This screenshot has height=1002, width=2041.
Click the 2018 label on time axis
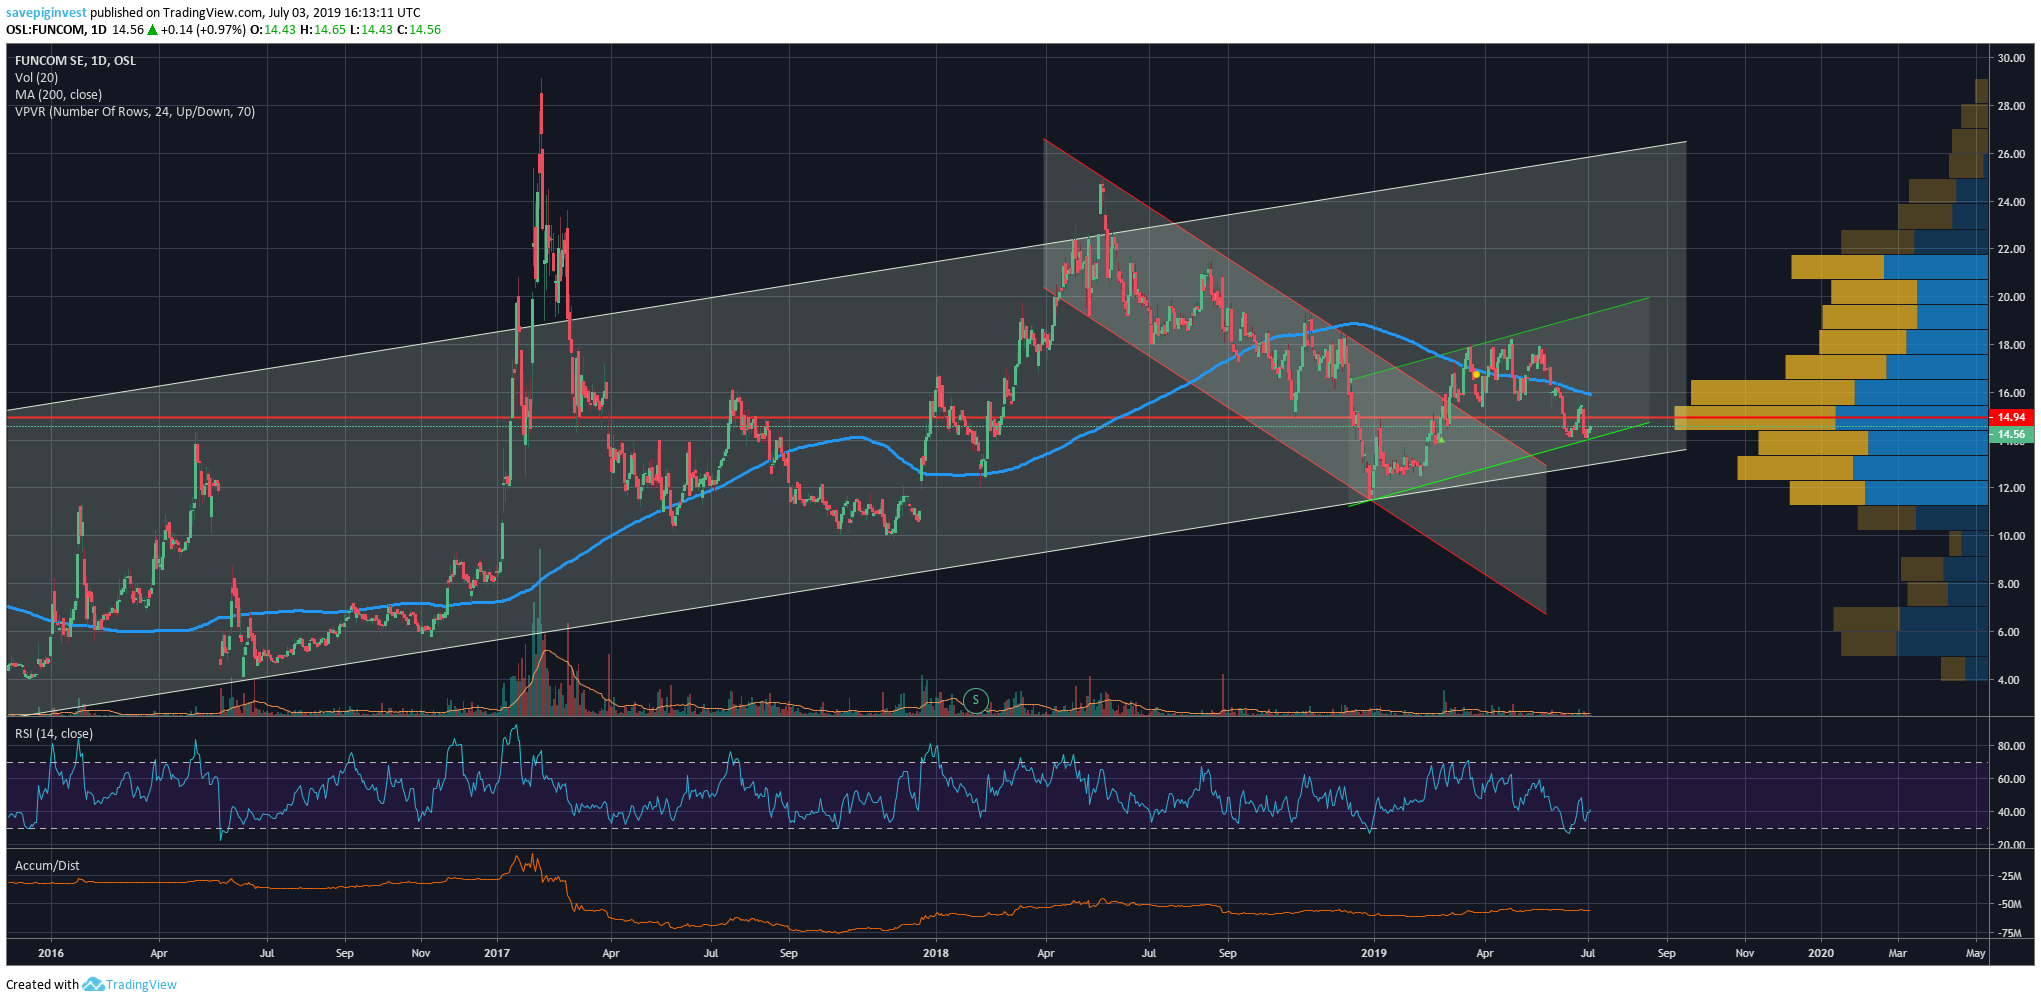[936, 953]
